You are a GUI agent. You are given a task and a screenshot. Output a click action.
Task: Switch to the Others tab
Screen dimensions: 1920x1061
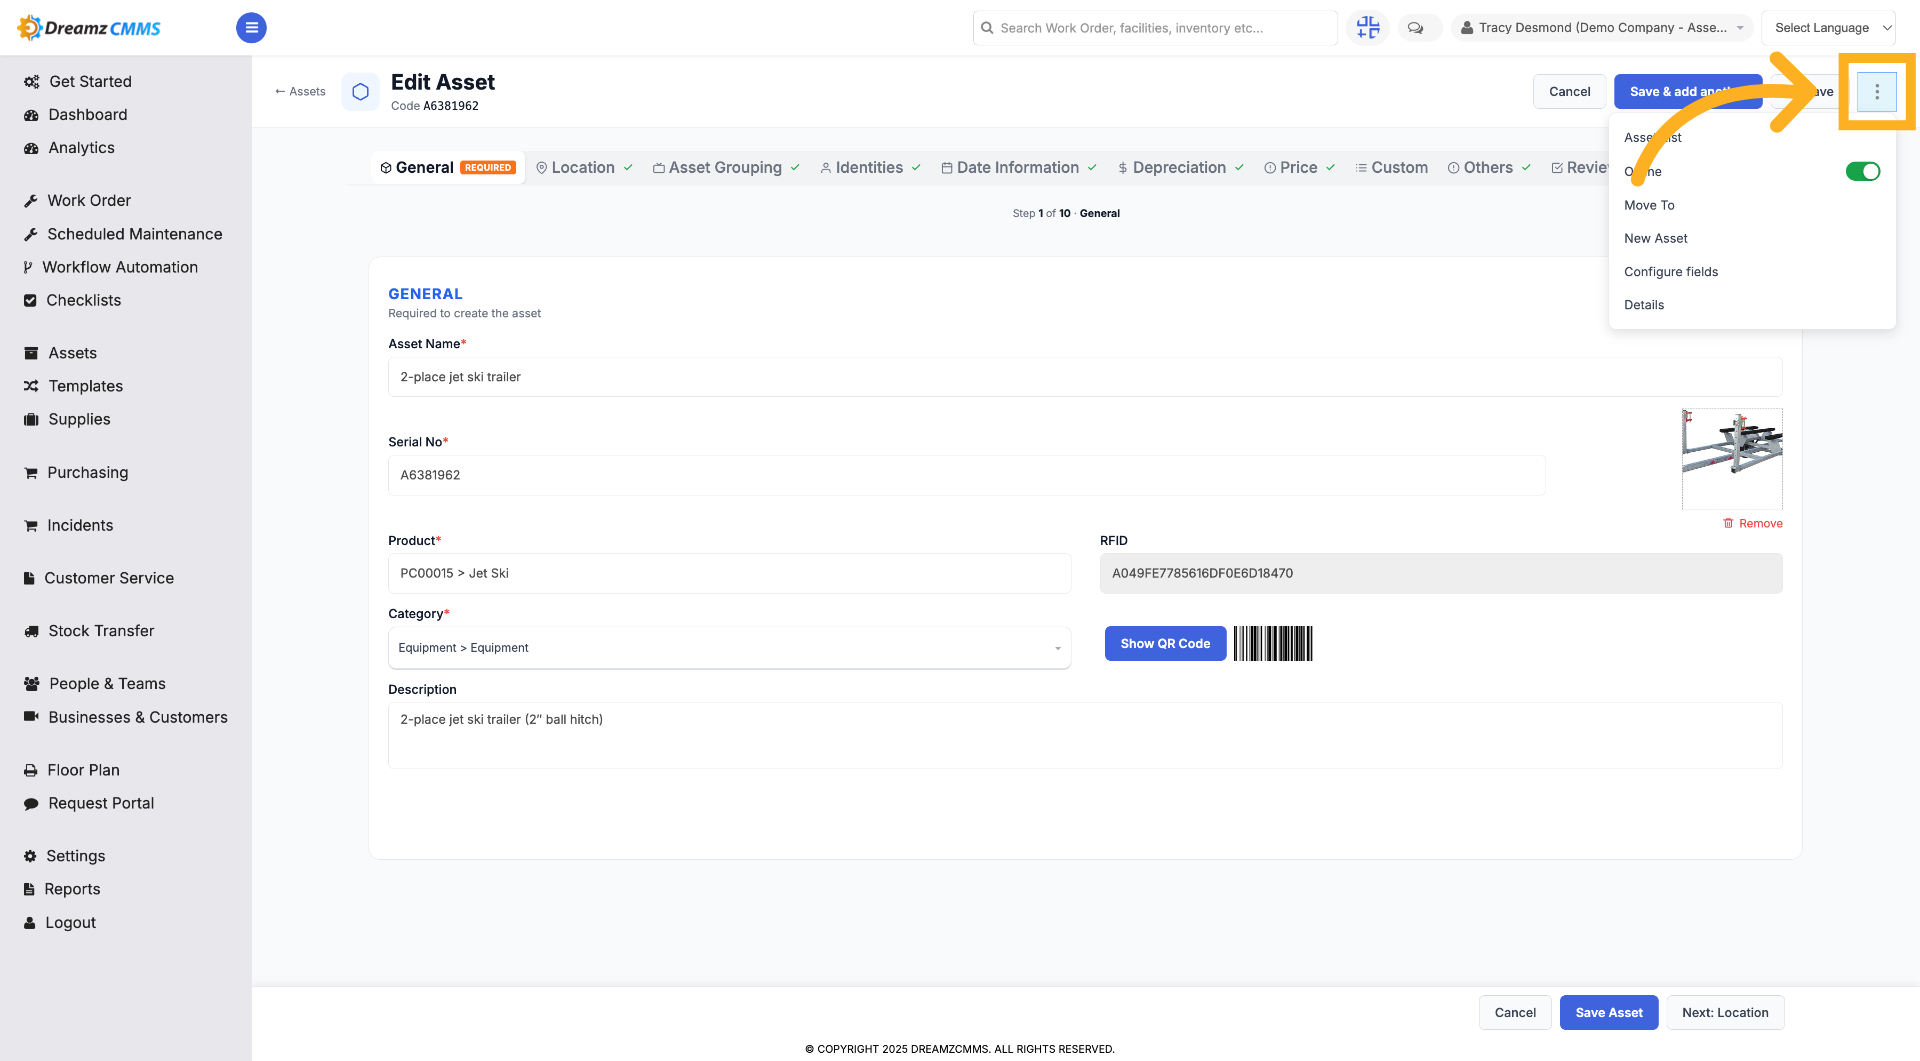[x=1489, y=168]
